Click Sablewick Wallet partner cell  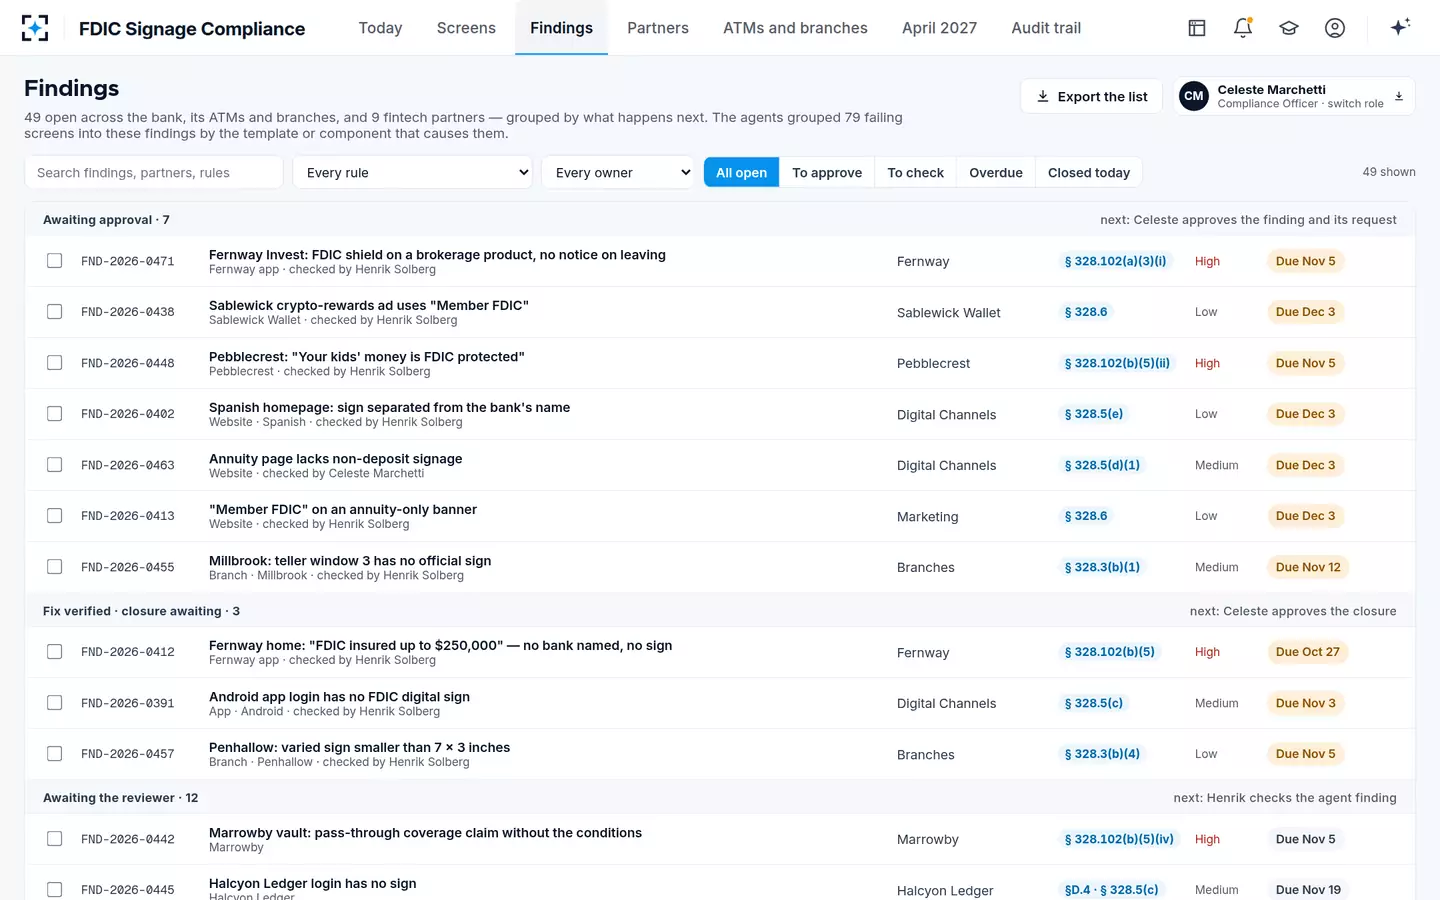(x=948, y=312)
